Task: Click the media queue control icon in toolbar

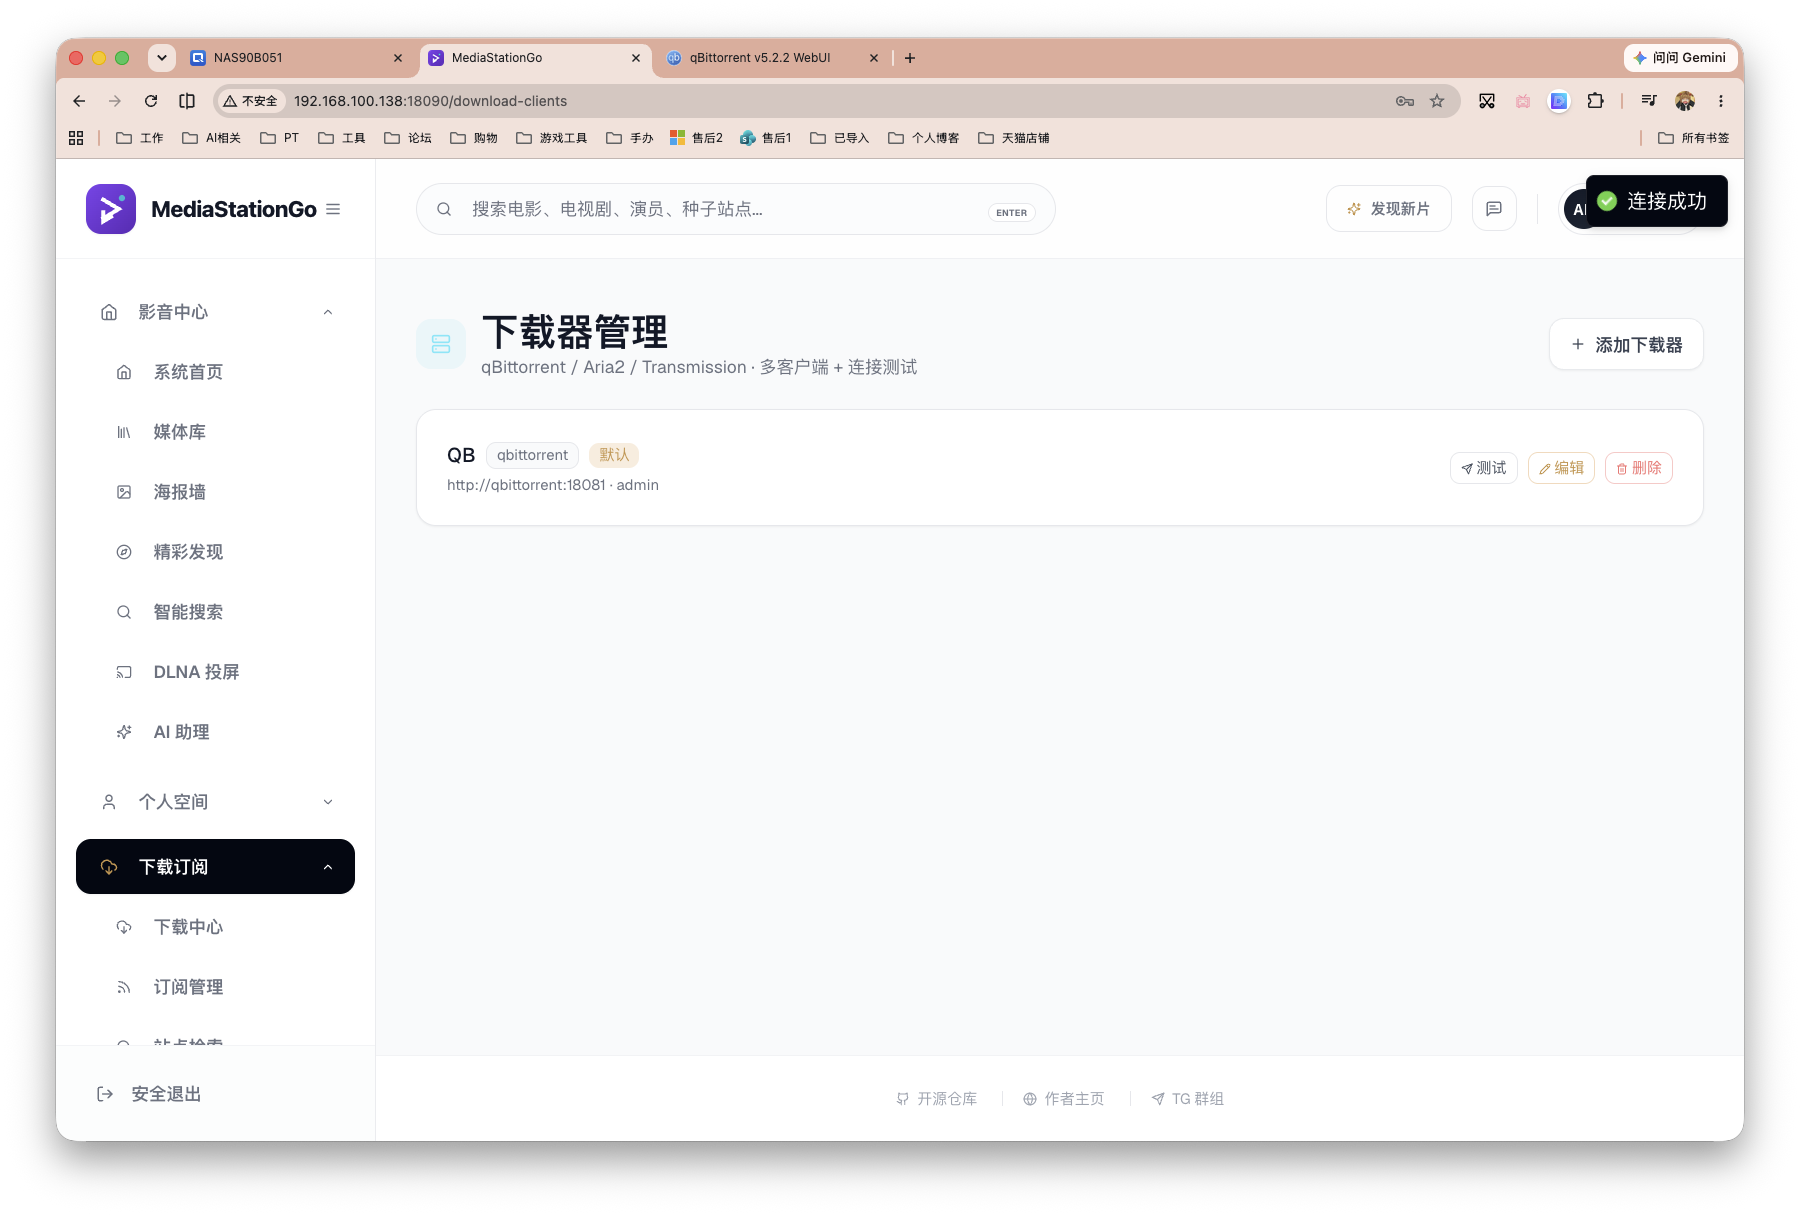Action: (1649, 101)
